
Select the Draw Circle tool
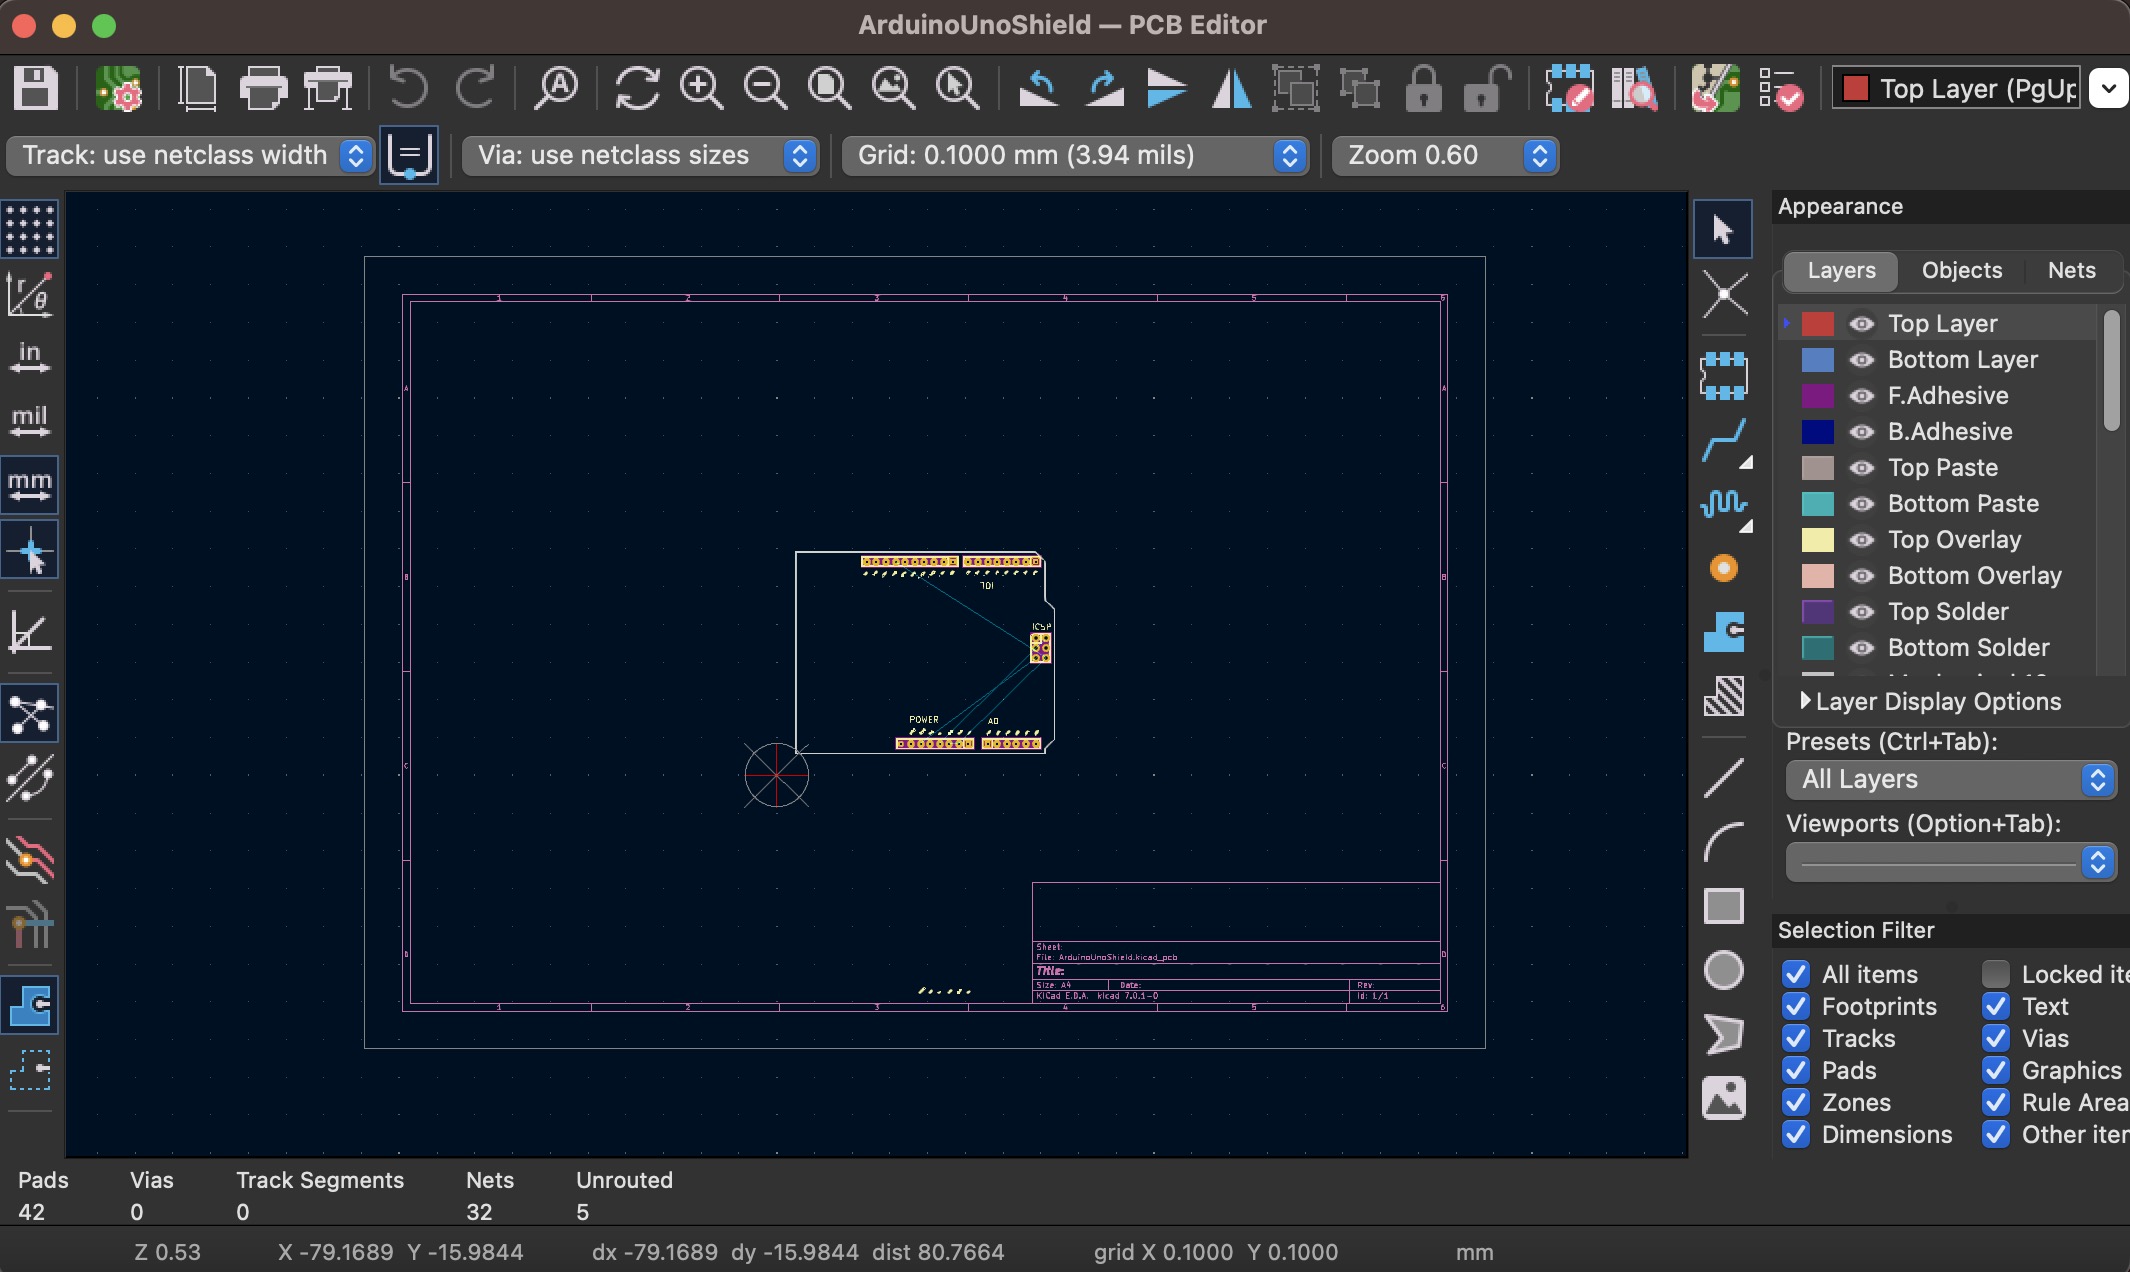click(1723, 970)
